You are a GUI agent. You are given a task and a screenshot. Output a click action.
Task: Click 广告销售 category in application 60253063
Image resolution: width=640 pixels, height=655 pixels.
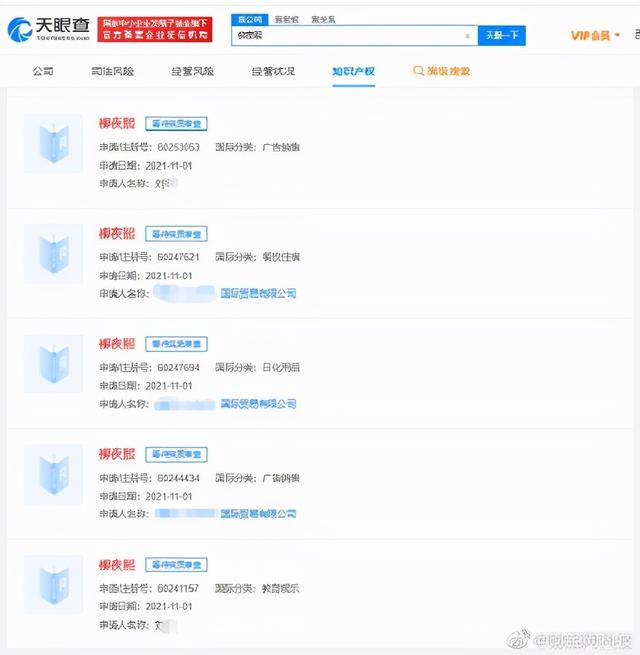point(281,147)
